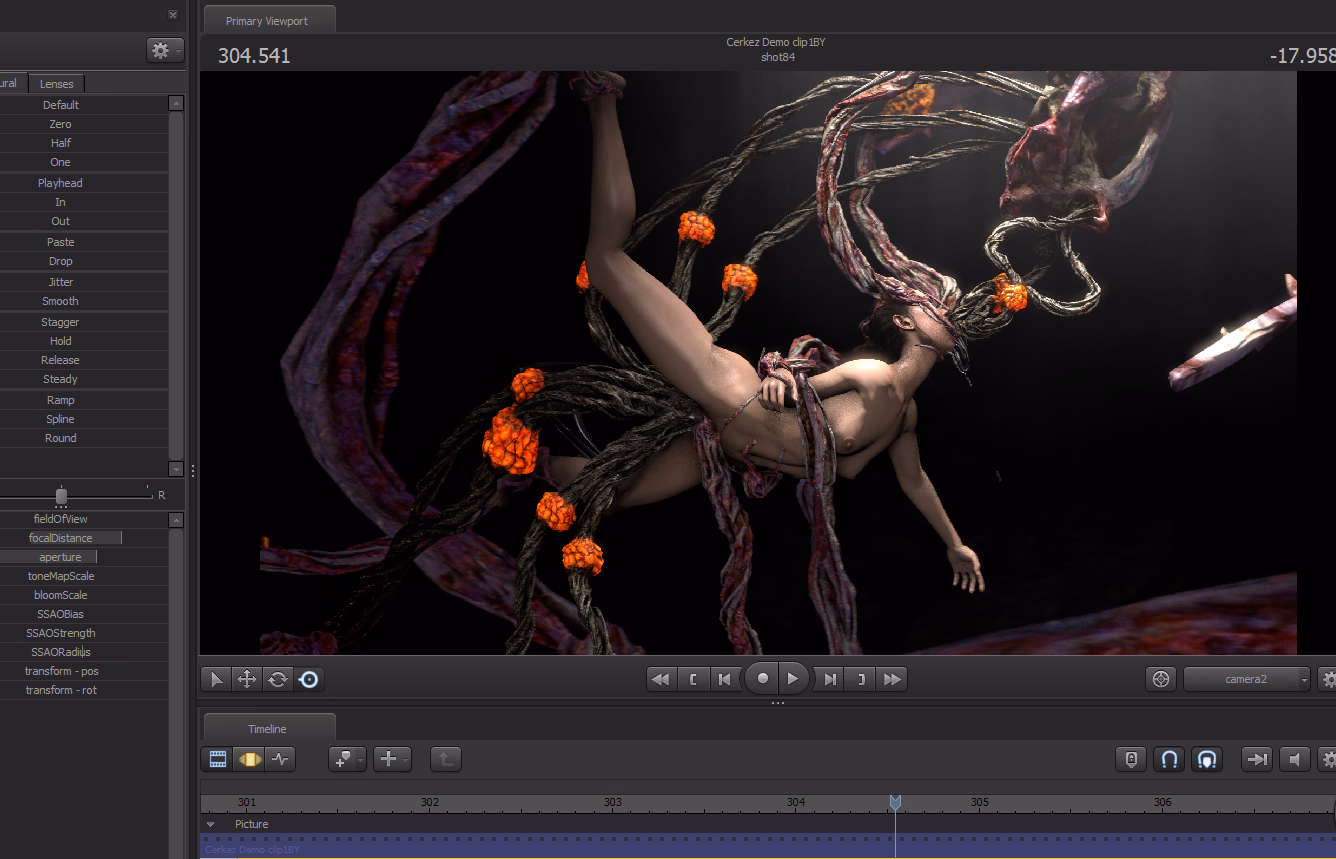Collapse the Picture track expander
Image resolution: width=1336 pixels, height=859 pixels.
(211, 825)
